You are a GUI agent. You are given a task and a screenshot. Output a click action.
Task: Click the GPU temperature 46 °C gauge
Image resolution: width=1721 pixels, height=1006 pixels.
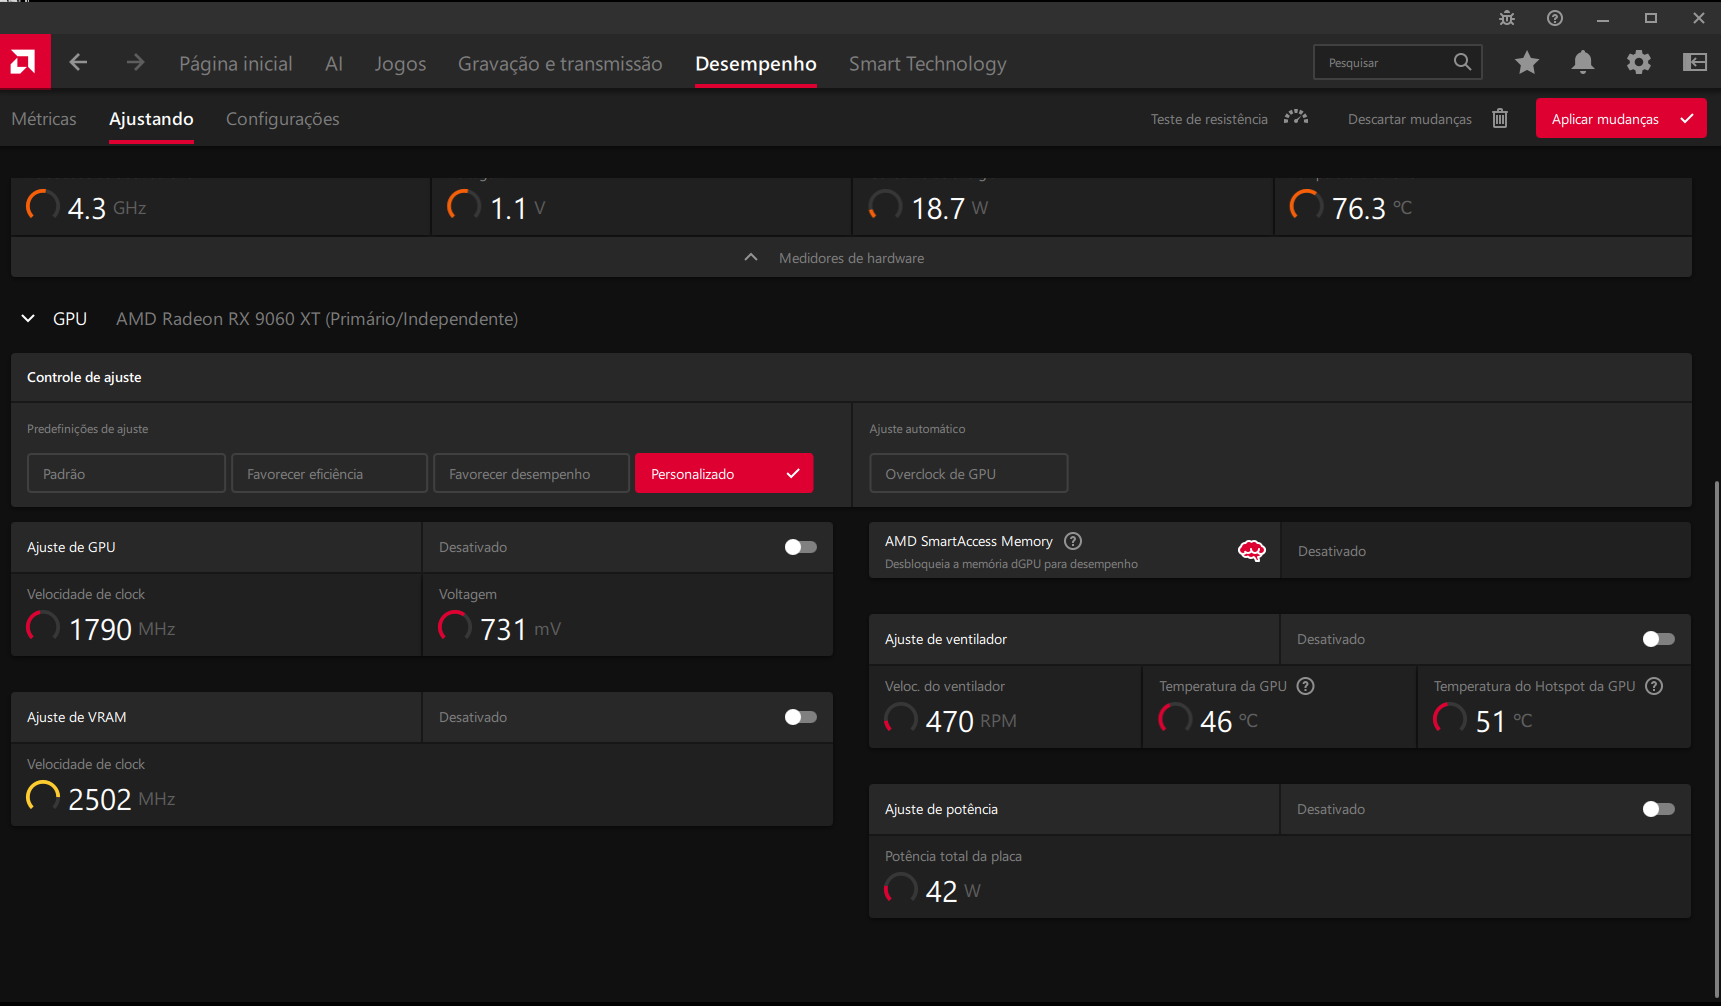[1175, 719]
